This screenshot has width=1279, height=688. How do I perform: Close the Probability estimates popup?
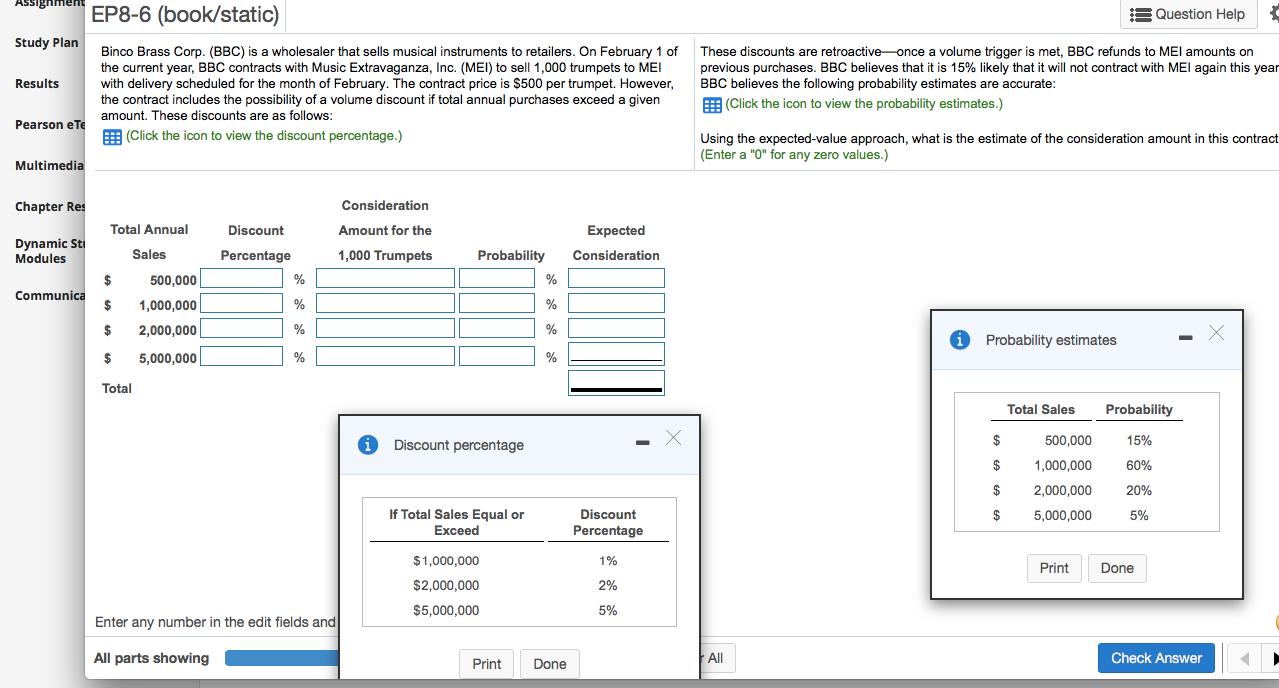click(1215, 333)
